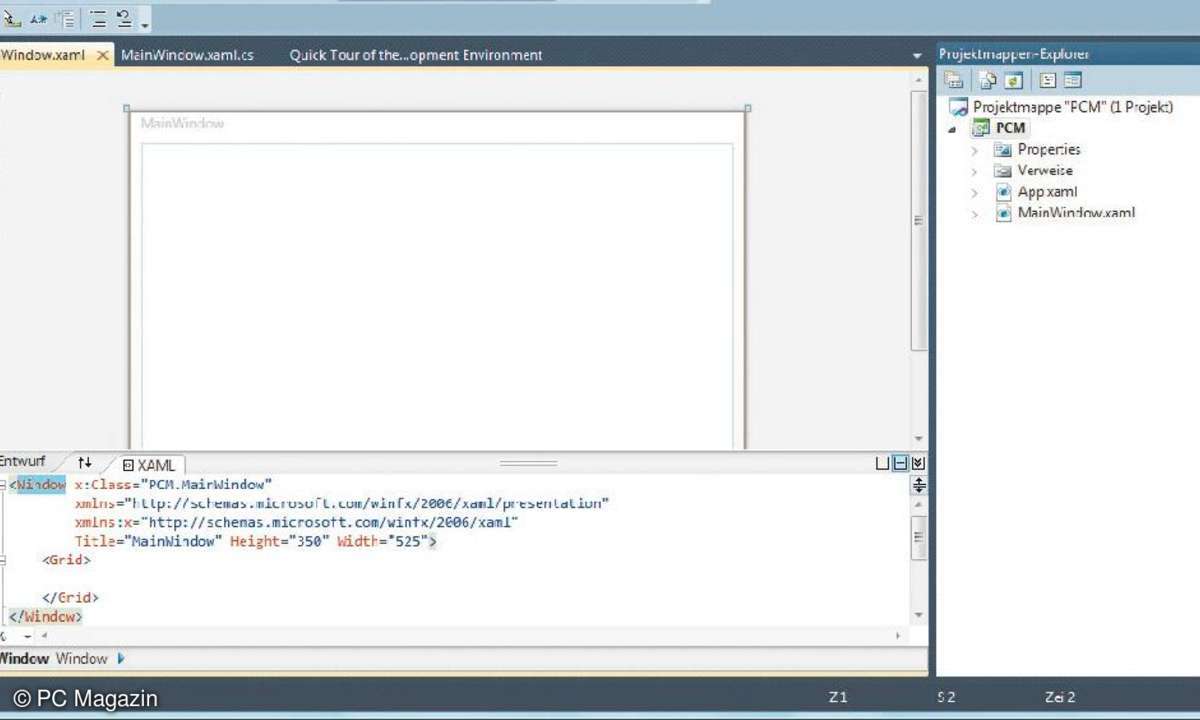Click the Z 1 status bar entry
1200x720 pixels.
point(838,697)
